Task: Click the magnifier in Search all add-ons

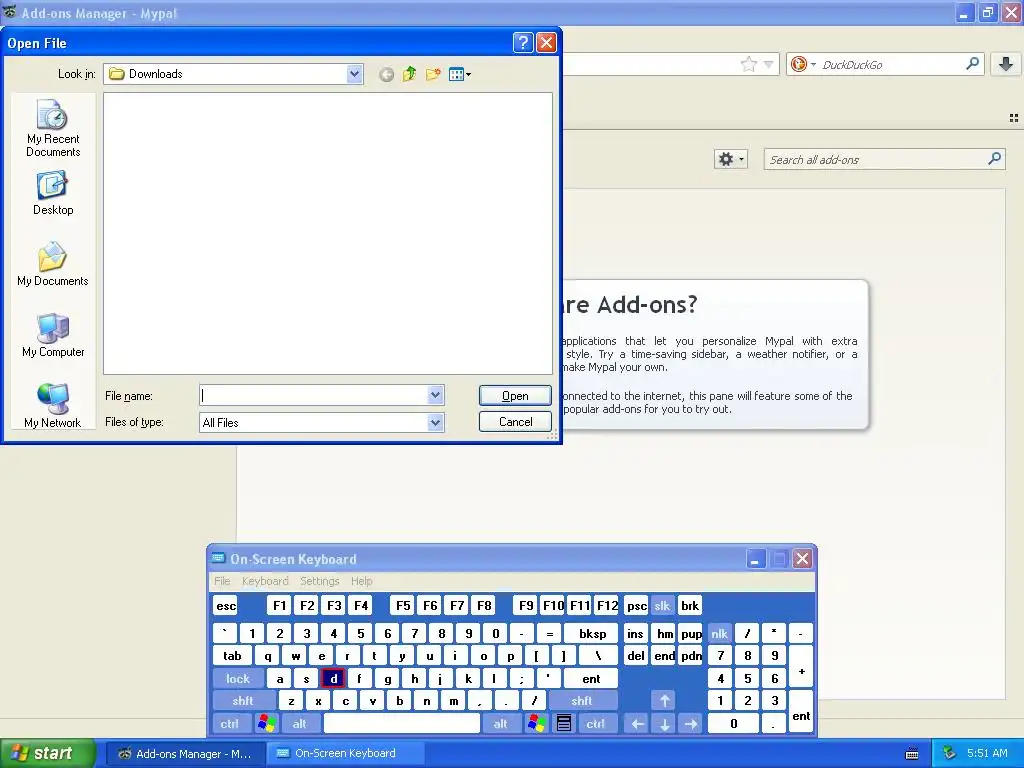Action: click(995, 159)
